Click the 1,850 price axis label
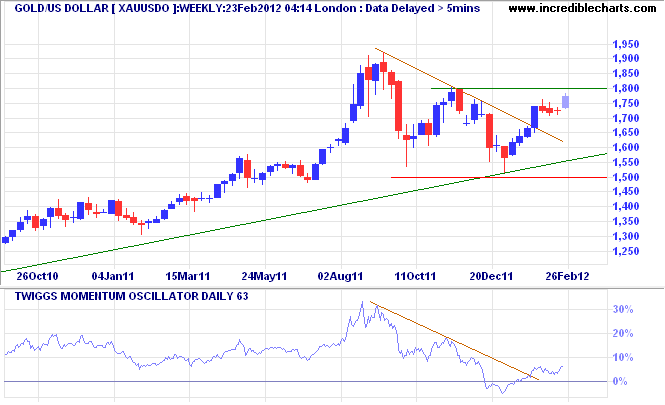This screenshot has width=665, height=405. [626, 73]
